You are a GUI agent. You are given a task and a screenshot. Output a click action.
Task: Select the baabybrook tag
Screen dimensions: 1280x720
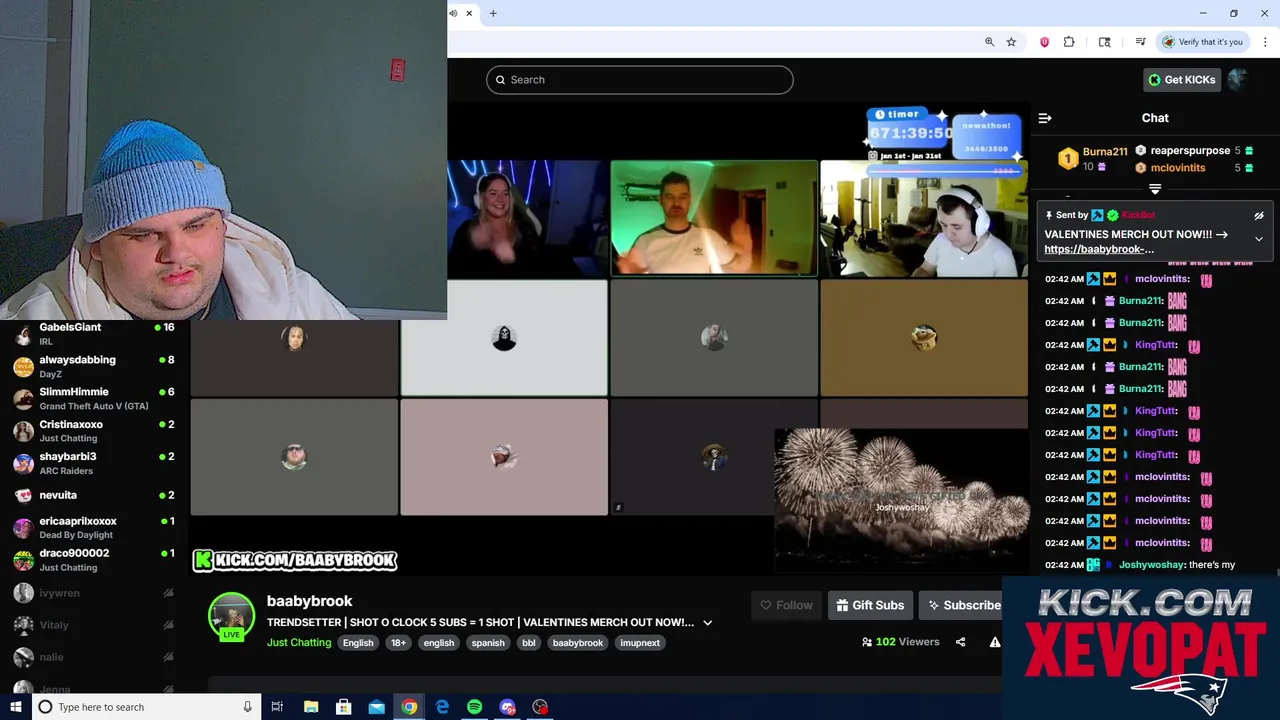[x=578, y=643]
